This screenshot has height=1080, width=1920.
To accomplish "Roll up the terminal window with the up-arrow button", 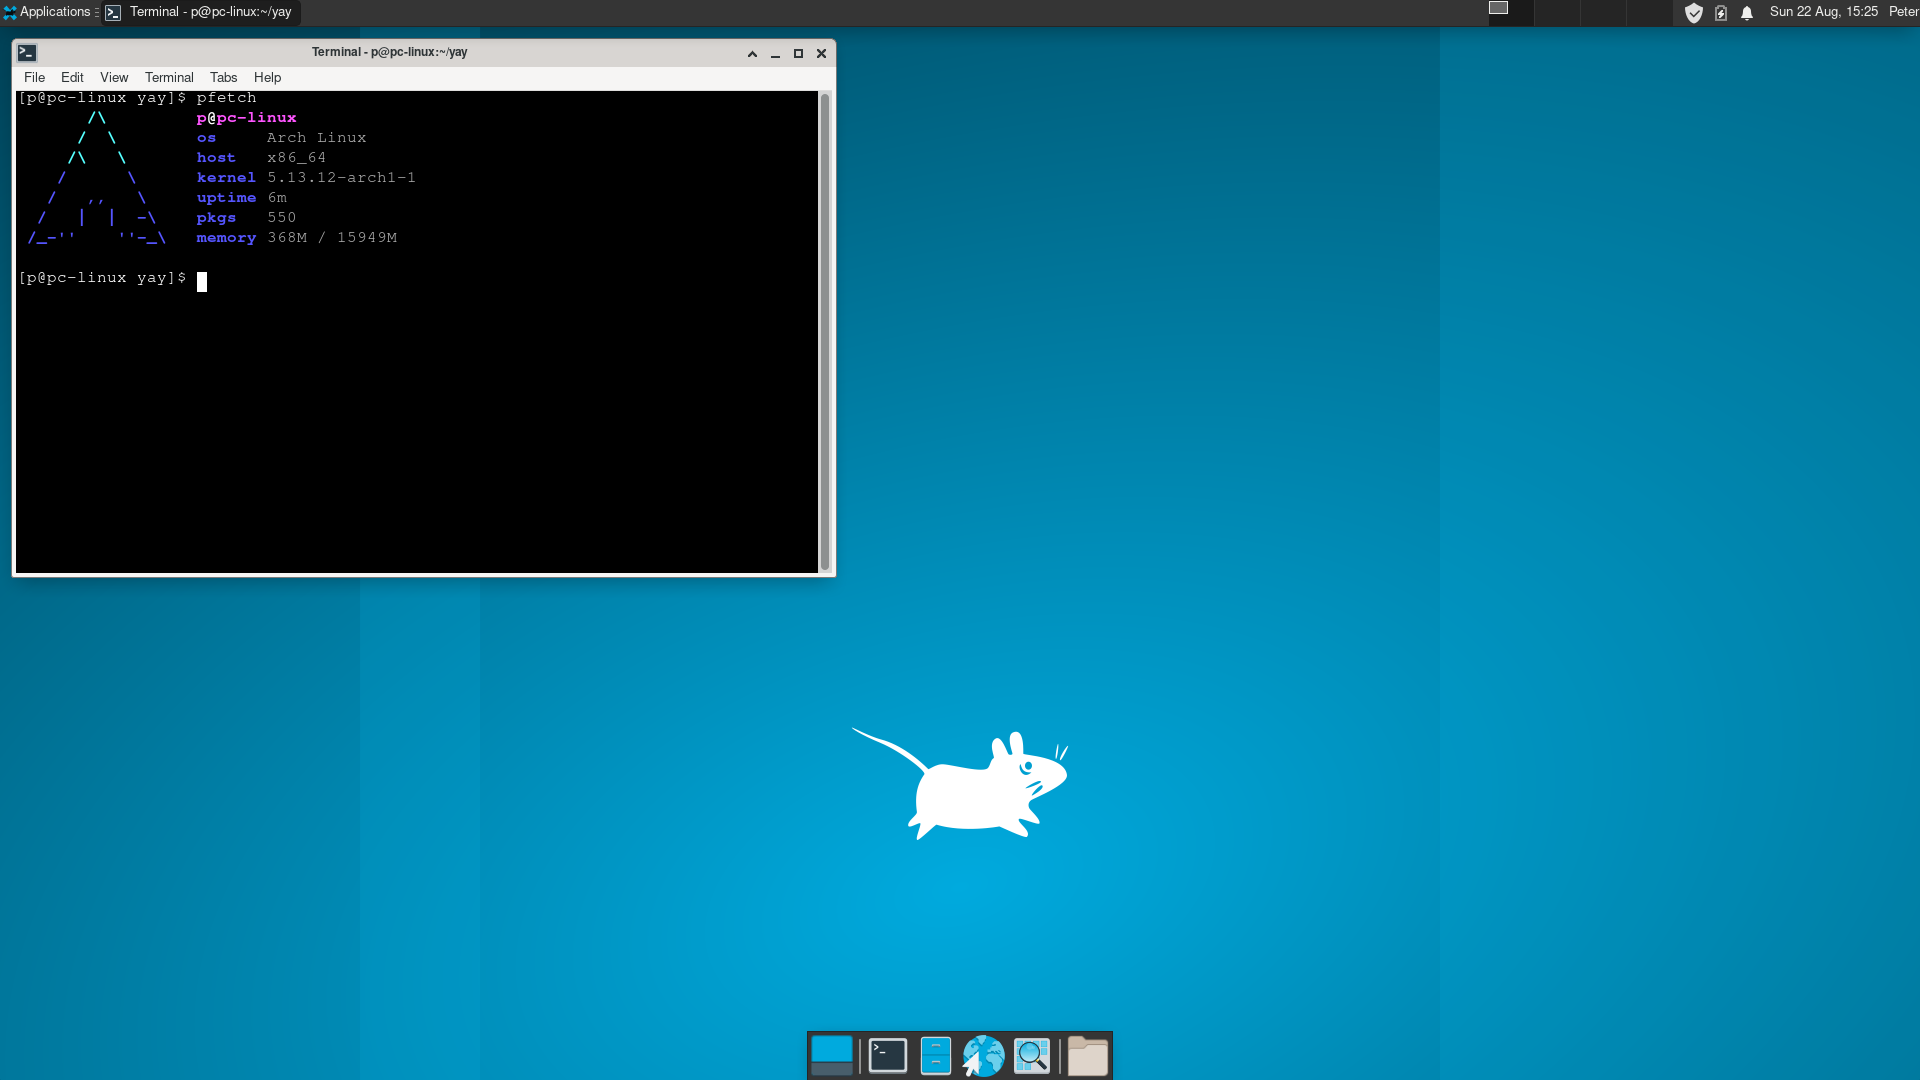I will pos(752,54).
